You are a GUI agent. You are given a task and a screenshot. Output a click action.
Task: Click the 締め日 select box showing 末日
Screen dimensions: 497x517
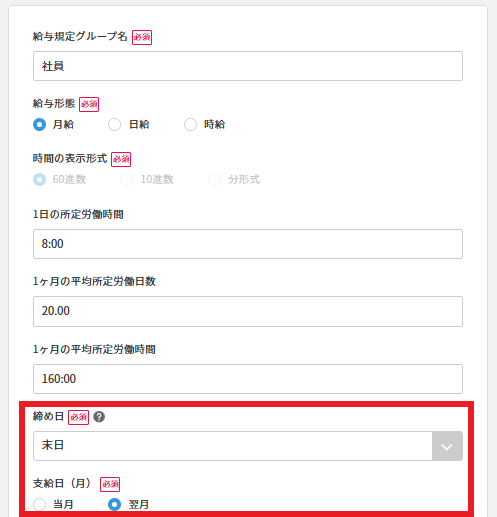pyautogui.click(x=248, y=446)
